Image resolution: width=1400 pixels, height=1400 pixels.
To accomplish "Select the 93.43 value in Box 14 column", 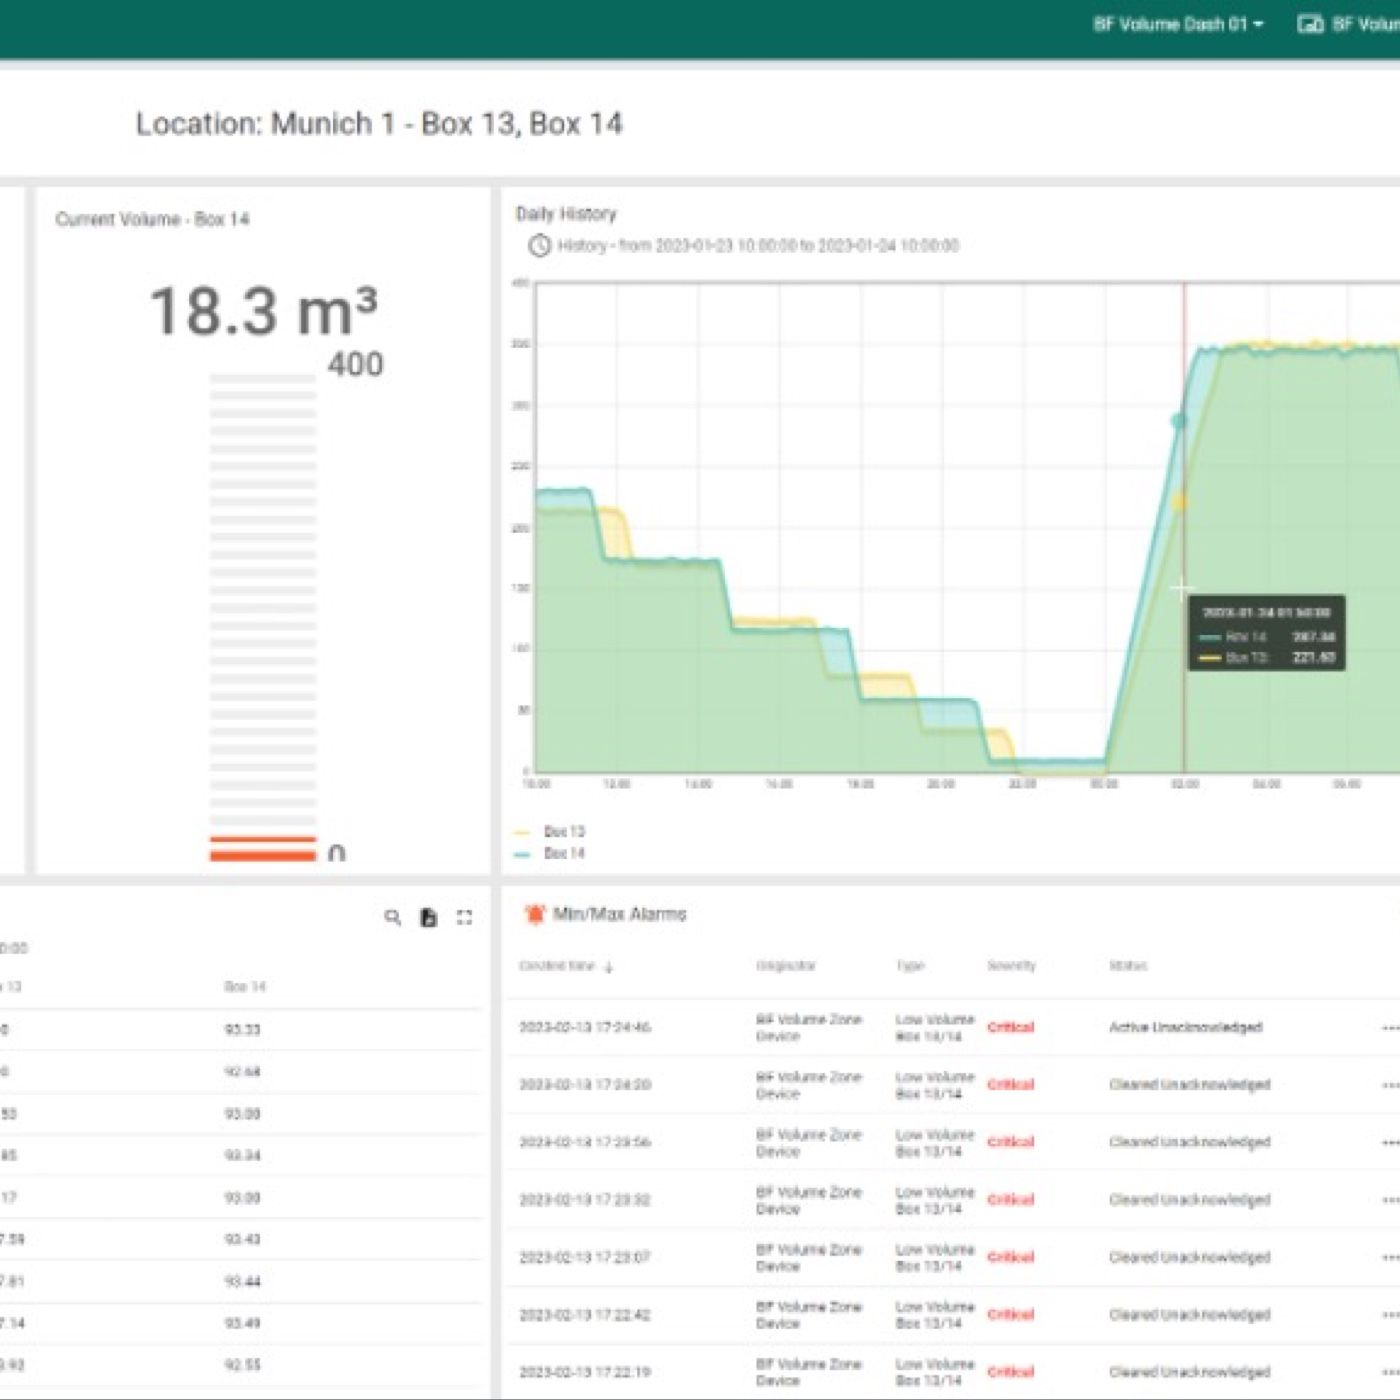I will pos(242,1240).
